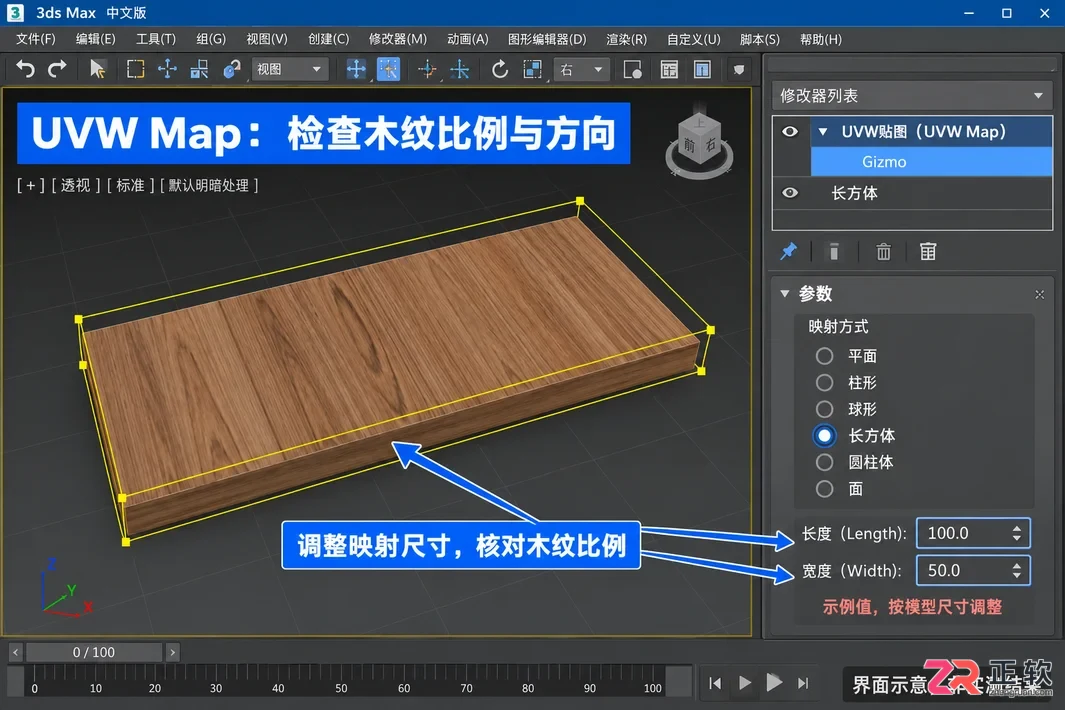Click the large play animation button

tap(774, 682)
